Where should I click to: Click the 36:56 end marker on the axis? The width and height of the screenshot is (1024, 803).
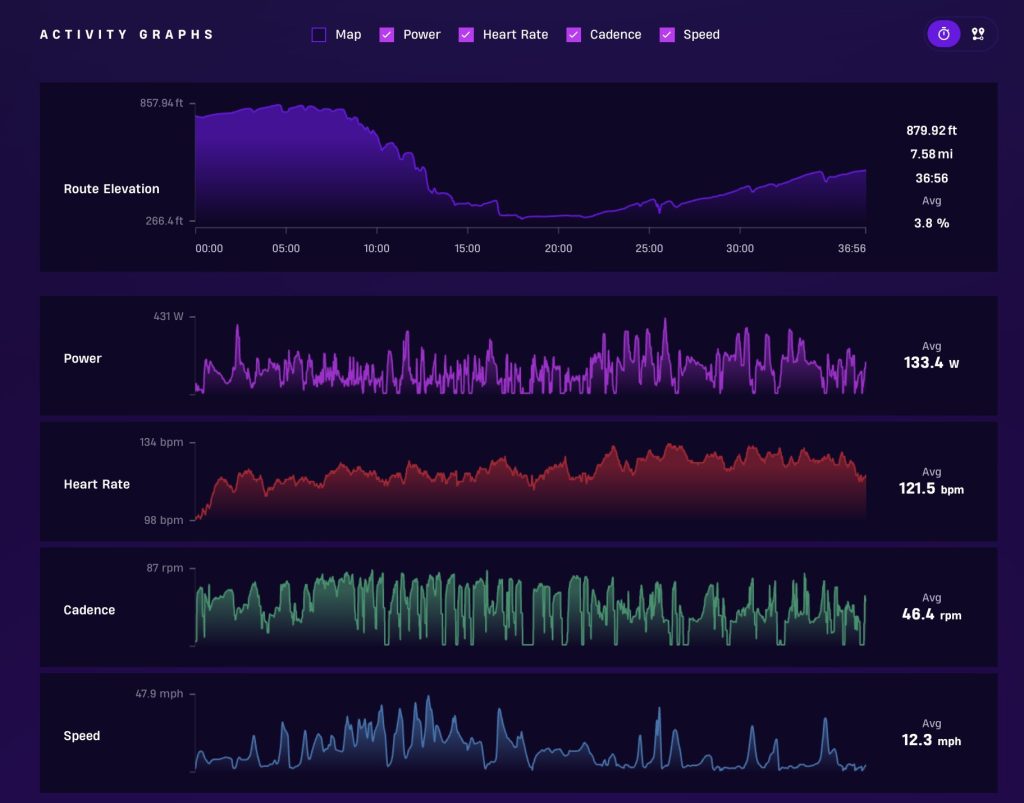(852, 249)
